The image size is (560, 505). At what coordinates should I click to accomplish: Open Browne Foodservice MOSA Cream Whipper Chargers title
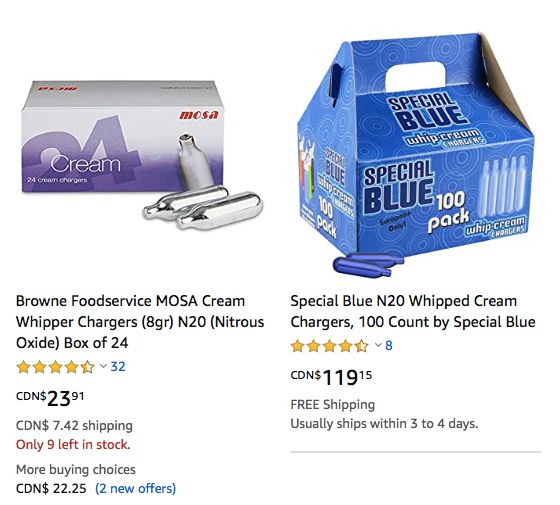click(140, 322)
